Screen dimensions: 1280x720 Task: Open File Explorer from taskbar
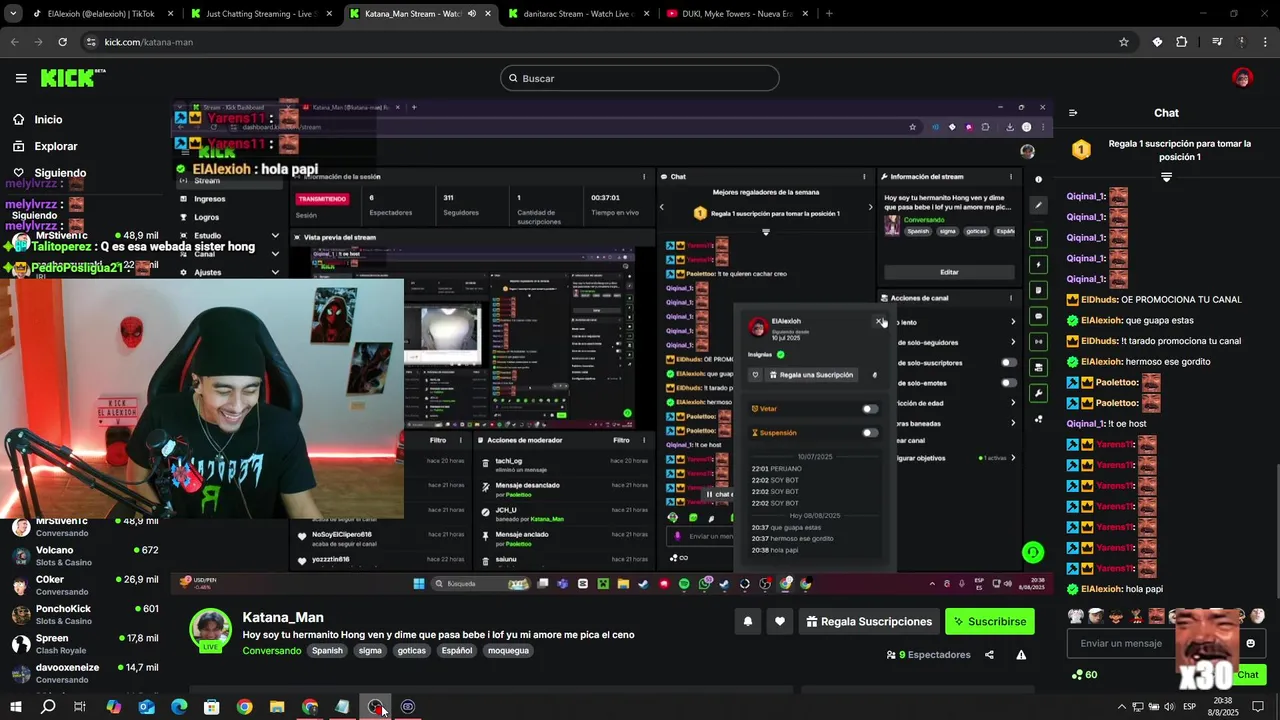(277, 707)
